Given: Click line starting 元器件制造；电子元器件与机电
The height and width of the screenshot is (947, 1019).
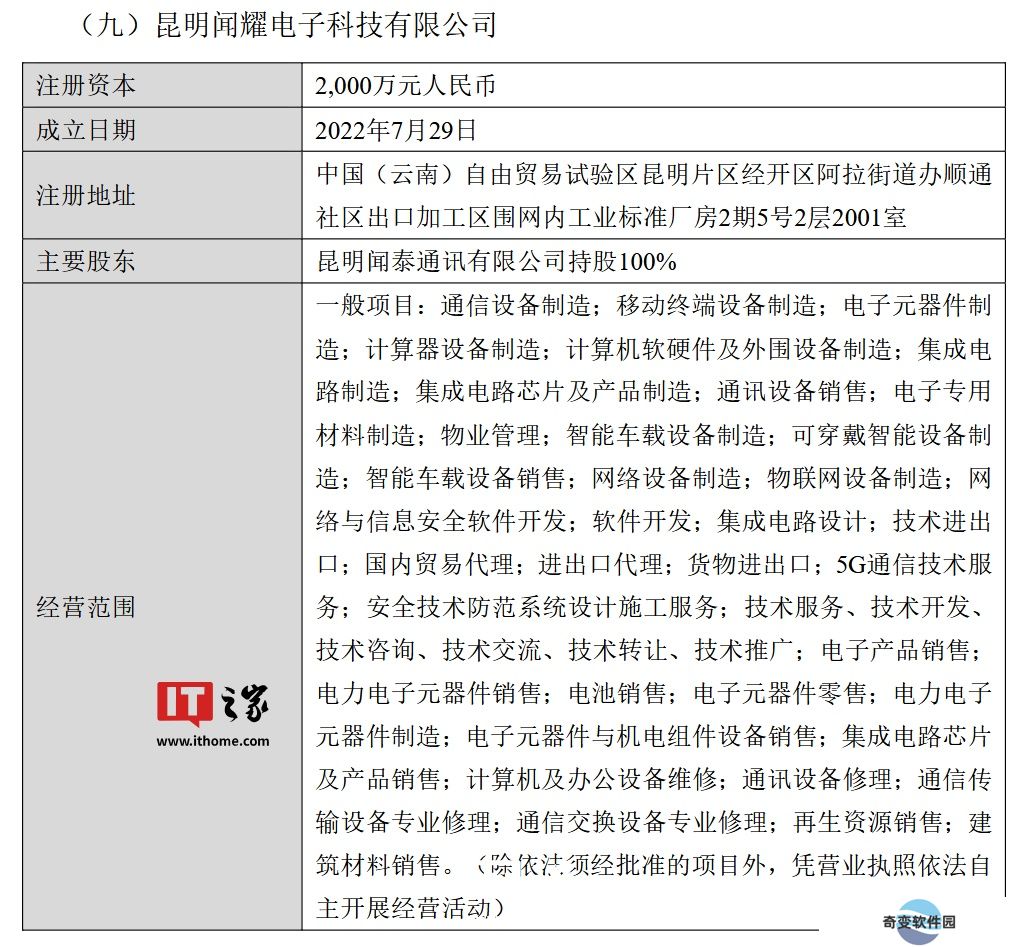Looking at the screenshot, I should point(654,736).
